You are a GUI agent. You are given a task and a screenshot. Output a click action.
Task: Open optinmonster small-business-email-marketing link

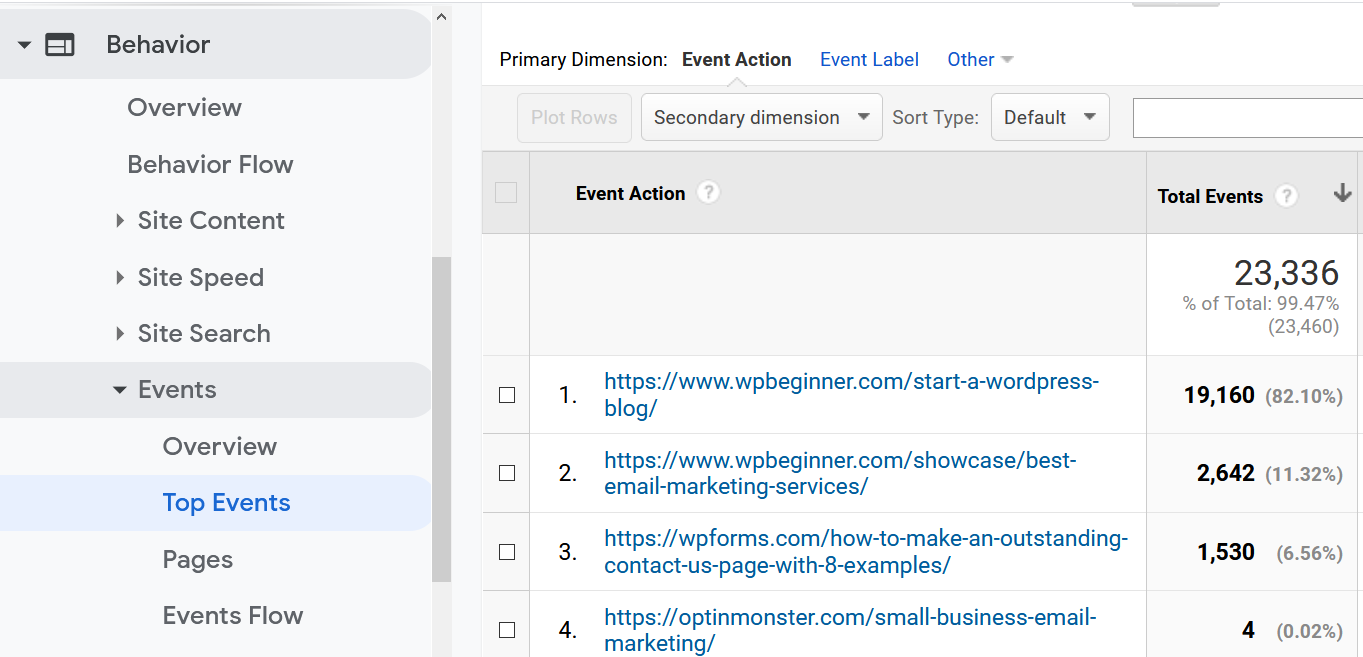coord(850,630)
